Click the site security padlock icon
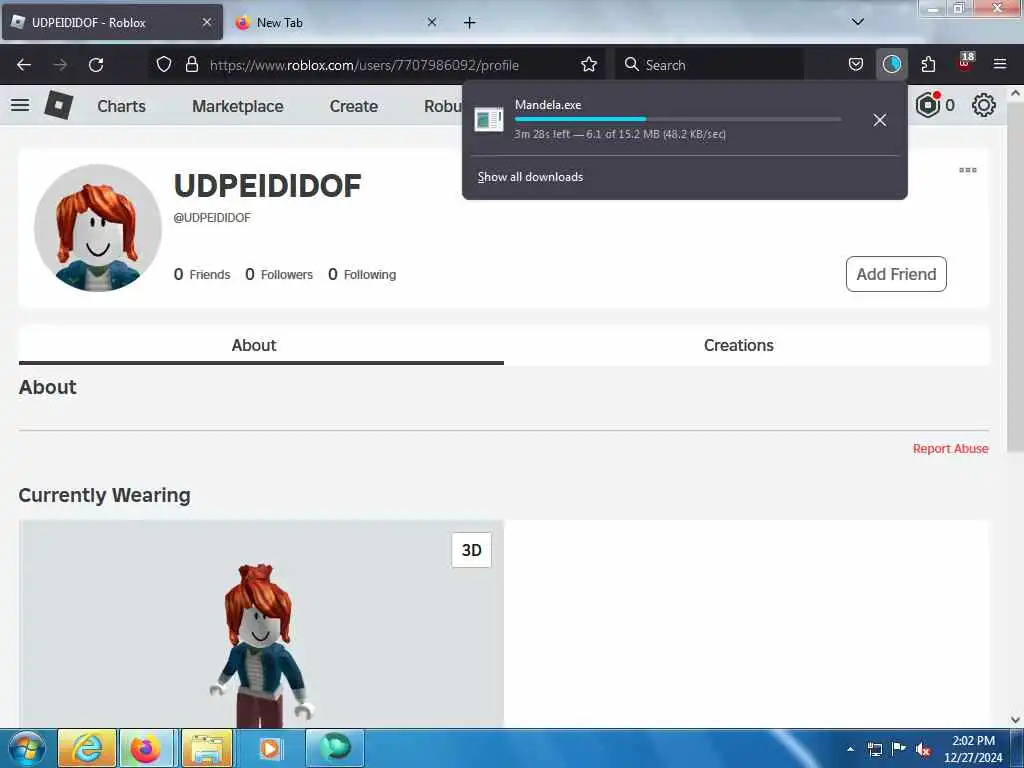 coord(191,65)
